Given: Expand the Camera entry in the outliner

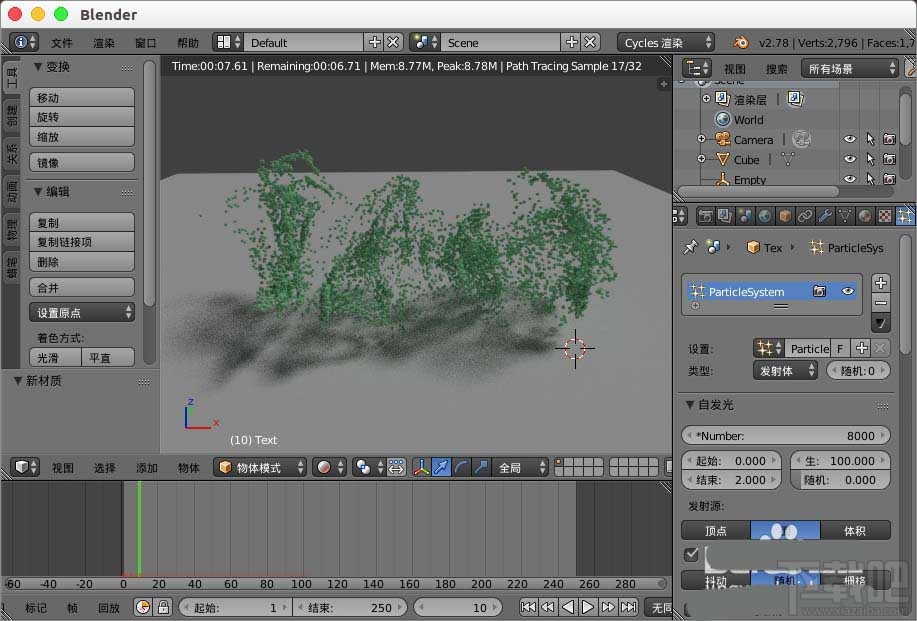Looking at the screenshot, I should click(x=701, y=139).
